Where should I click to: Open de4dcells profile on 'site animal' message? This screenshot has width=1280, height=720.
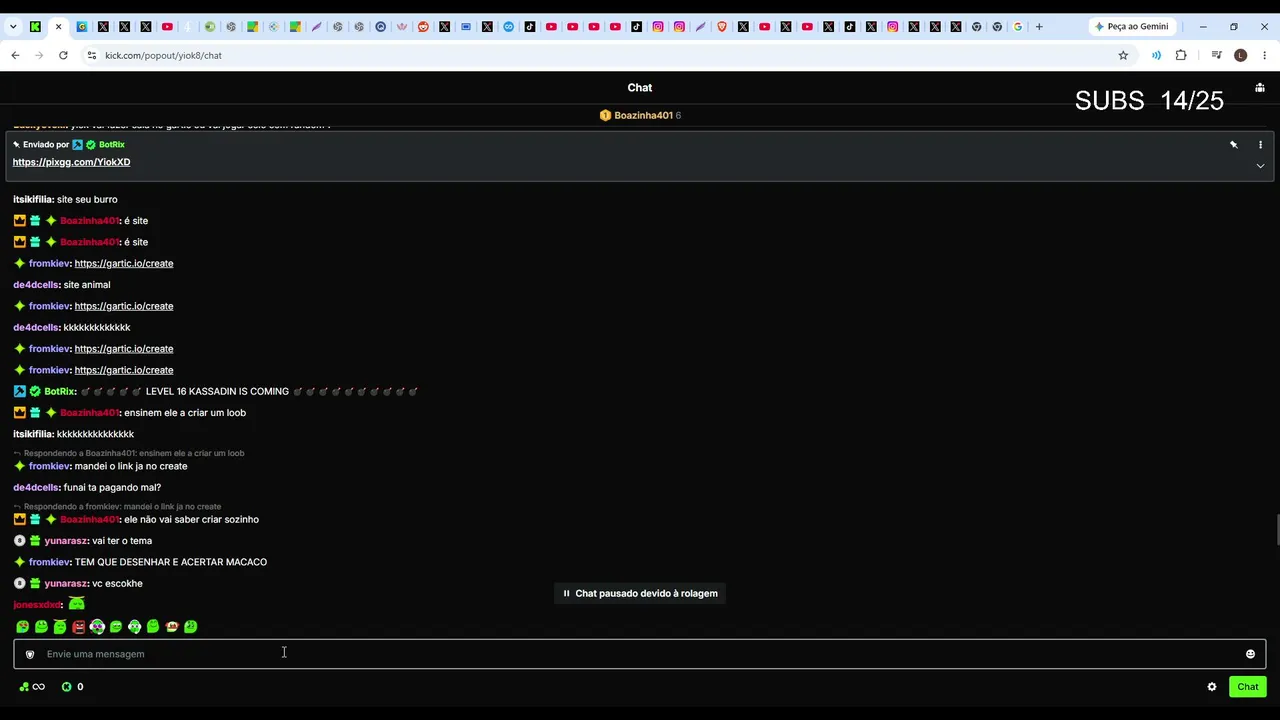tap(36, 285)
